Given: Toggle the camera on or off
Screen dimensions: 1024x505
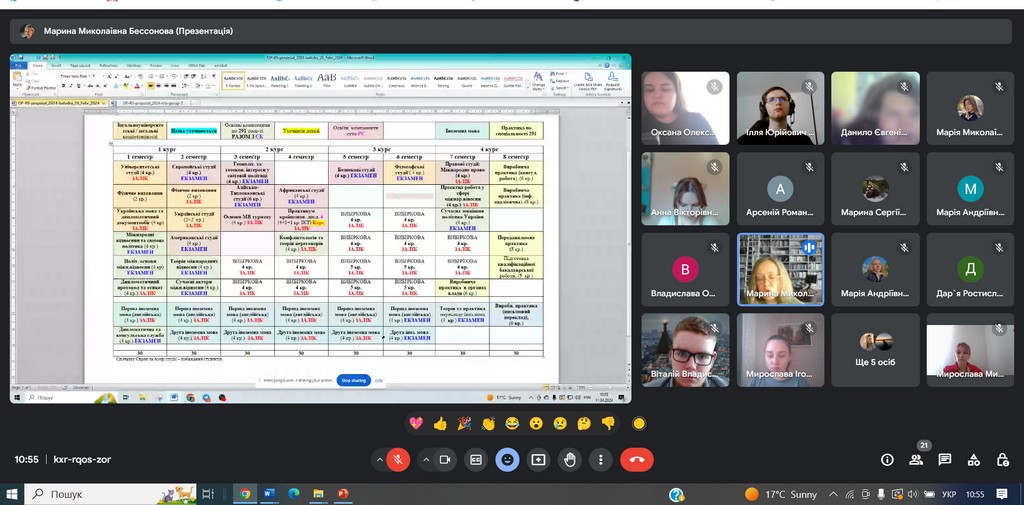Looking at the screenshot, I should [446, 459].
